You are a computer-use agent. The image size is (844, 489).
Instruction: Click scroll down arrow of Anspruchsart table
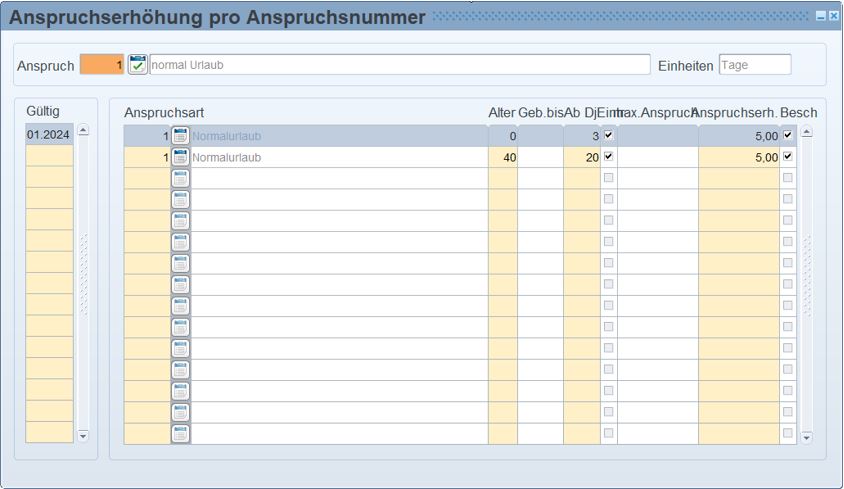807,437
